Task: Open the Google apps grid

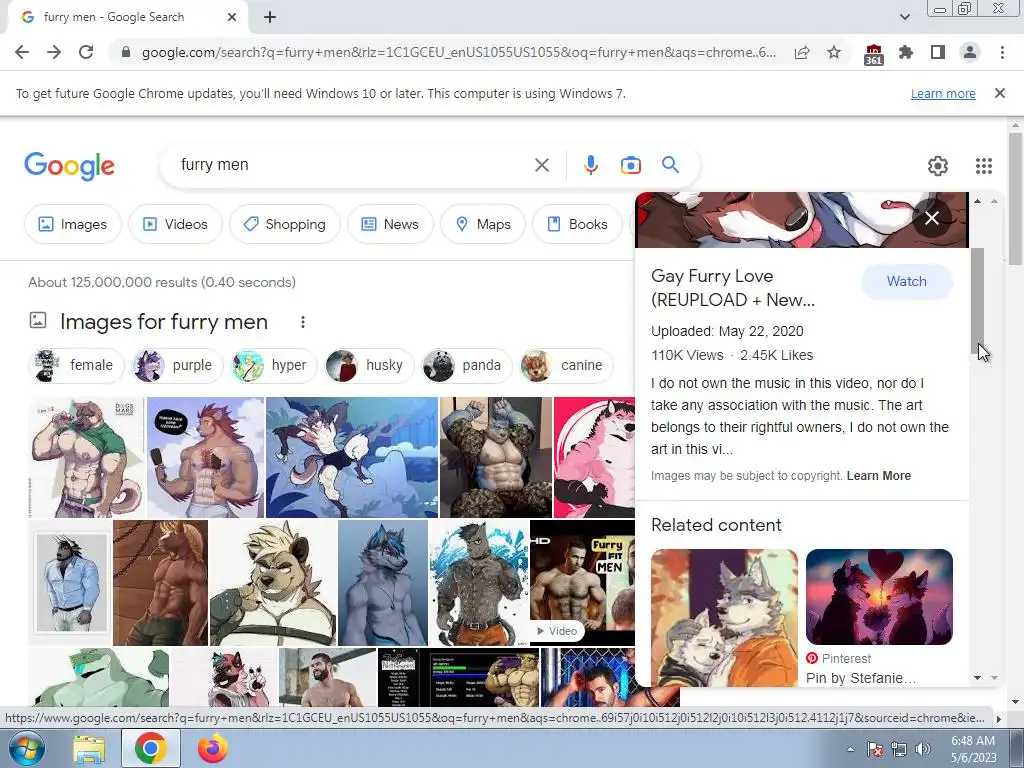Action: [x=984, y=166]
